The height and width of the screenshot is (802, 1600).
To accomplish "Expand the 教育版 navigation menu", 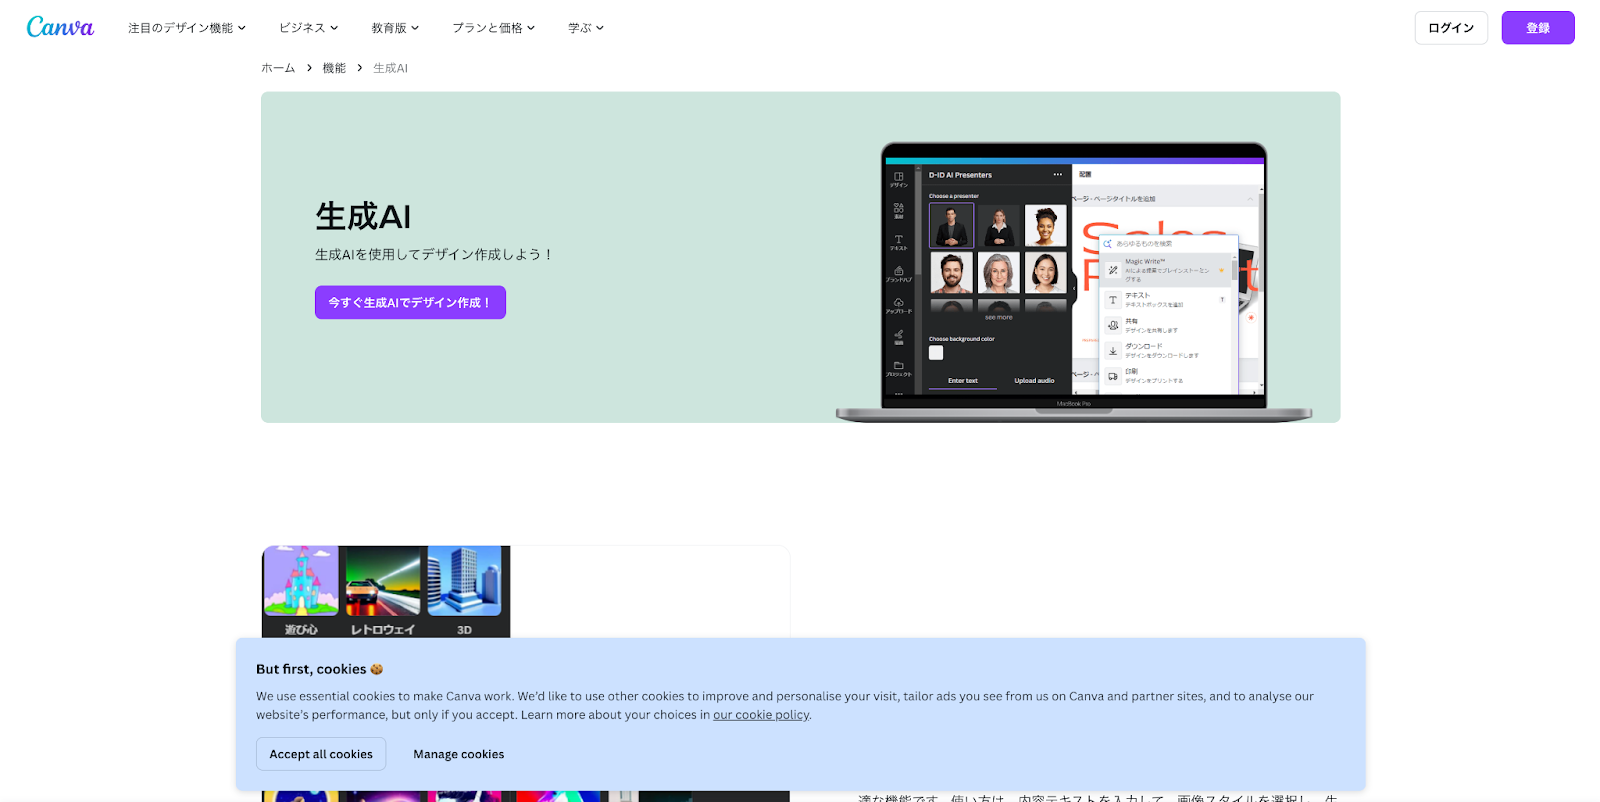I will [x=395, y=28].
